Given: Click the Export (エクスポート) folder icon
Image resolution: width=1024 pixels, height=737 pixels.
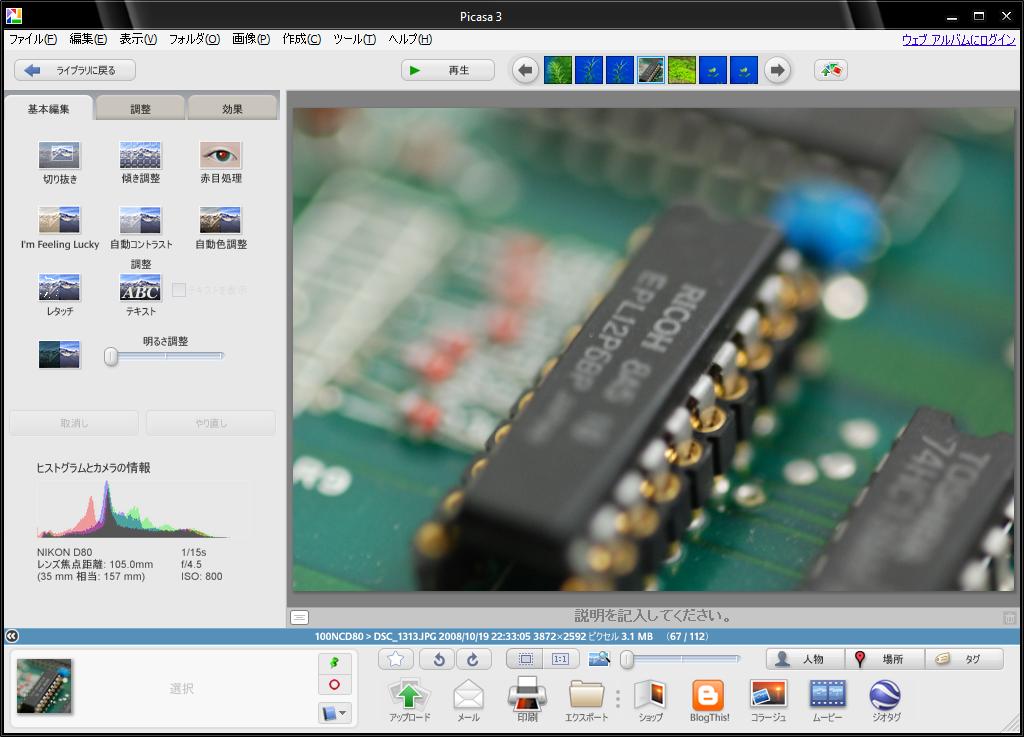Looking at the screenshot, I should tap(586, 695).
